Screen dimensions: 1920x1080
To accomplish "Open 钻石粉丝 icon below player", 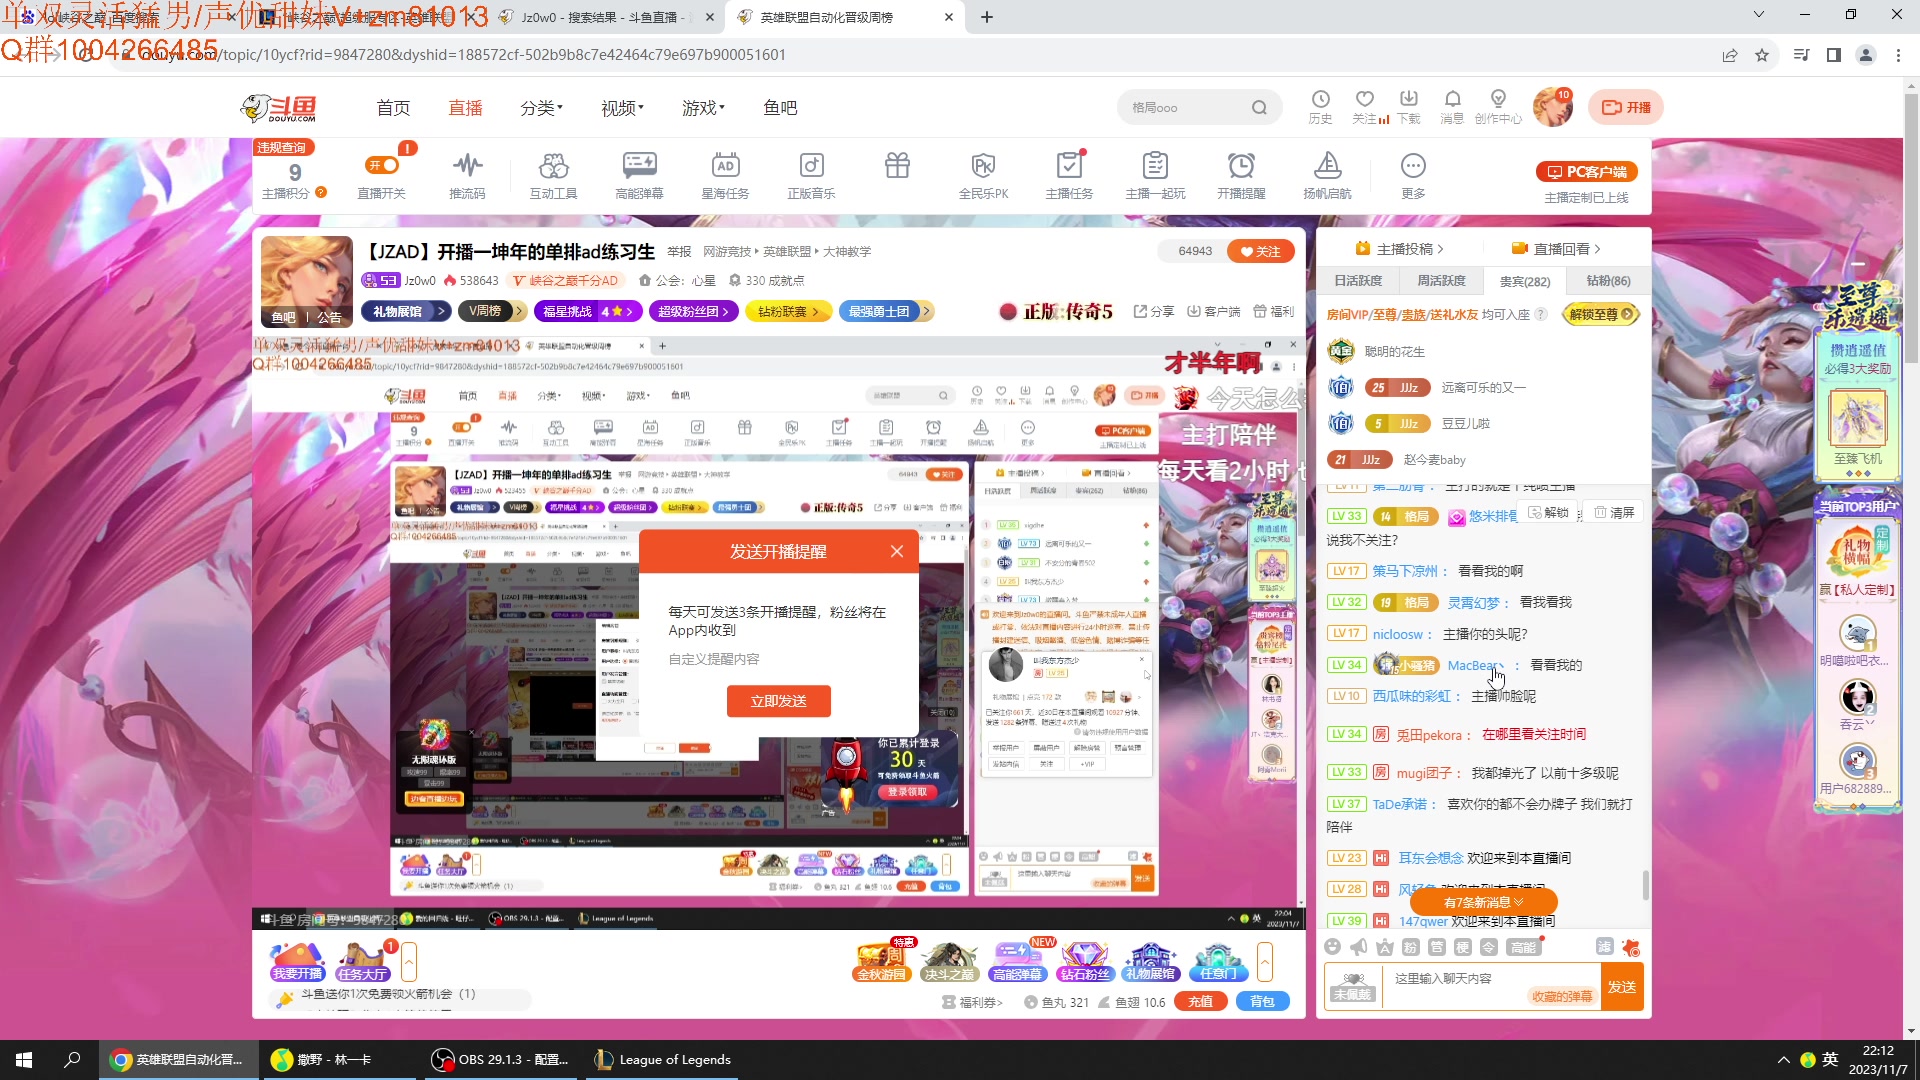I will coord(1085,962).
